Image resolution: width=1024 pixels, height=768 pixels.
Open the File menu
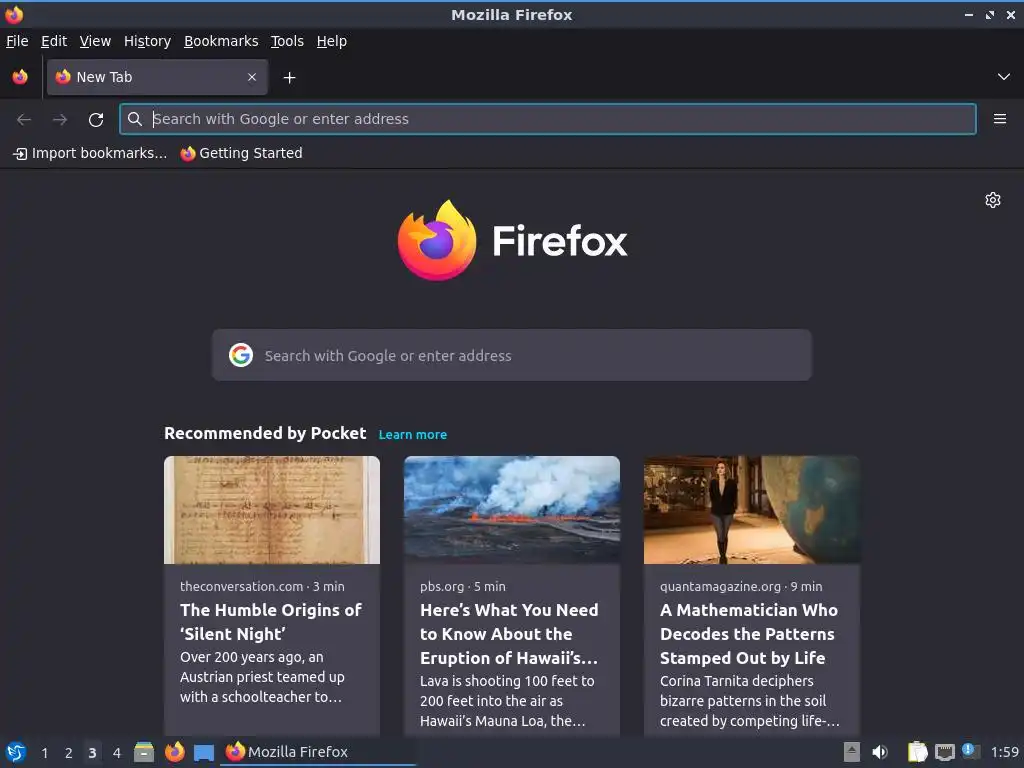[x=17, y=41]
